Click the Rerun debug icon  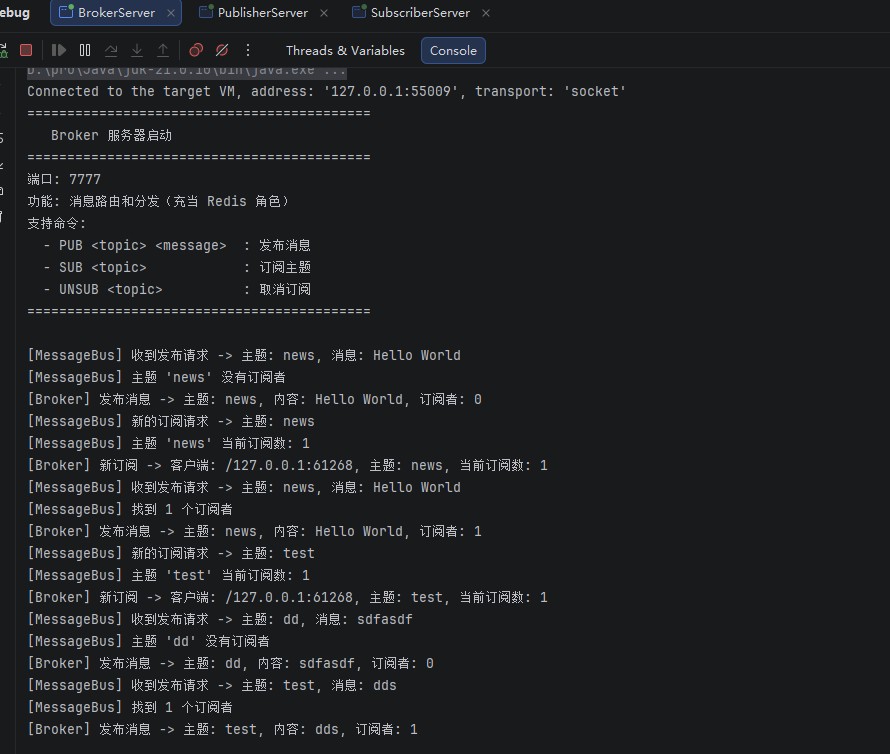click(3, 51)
